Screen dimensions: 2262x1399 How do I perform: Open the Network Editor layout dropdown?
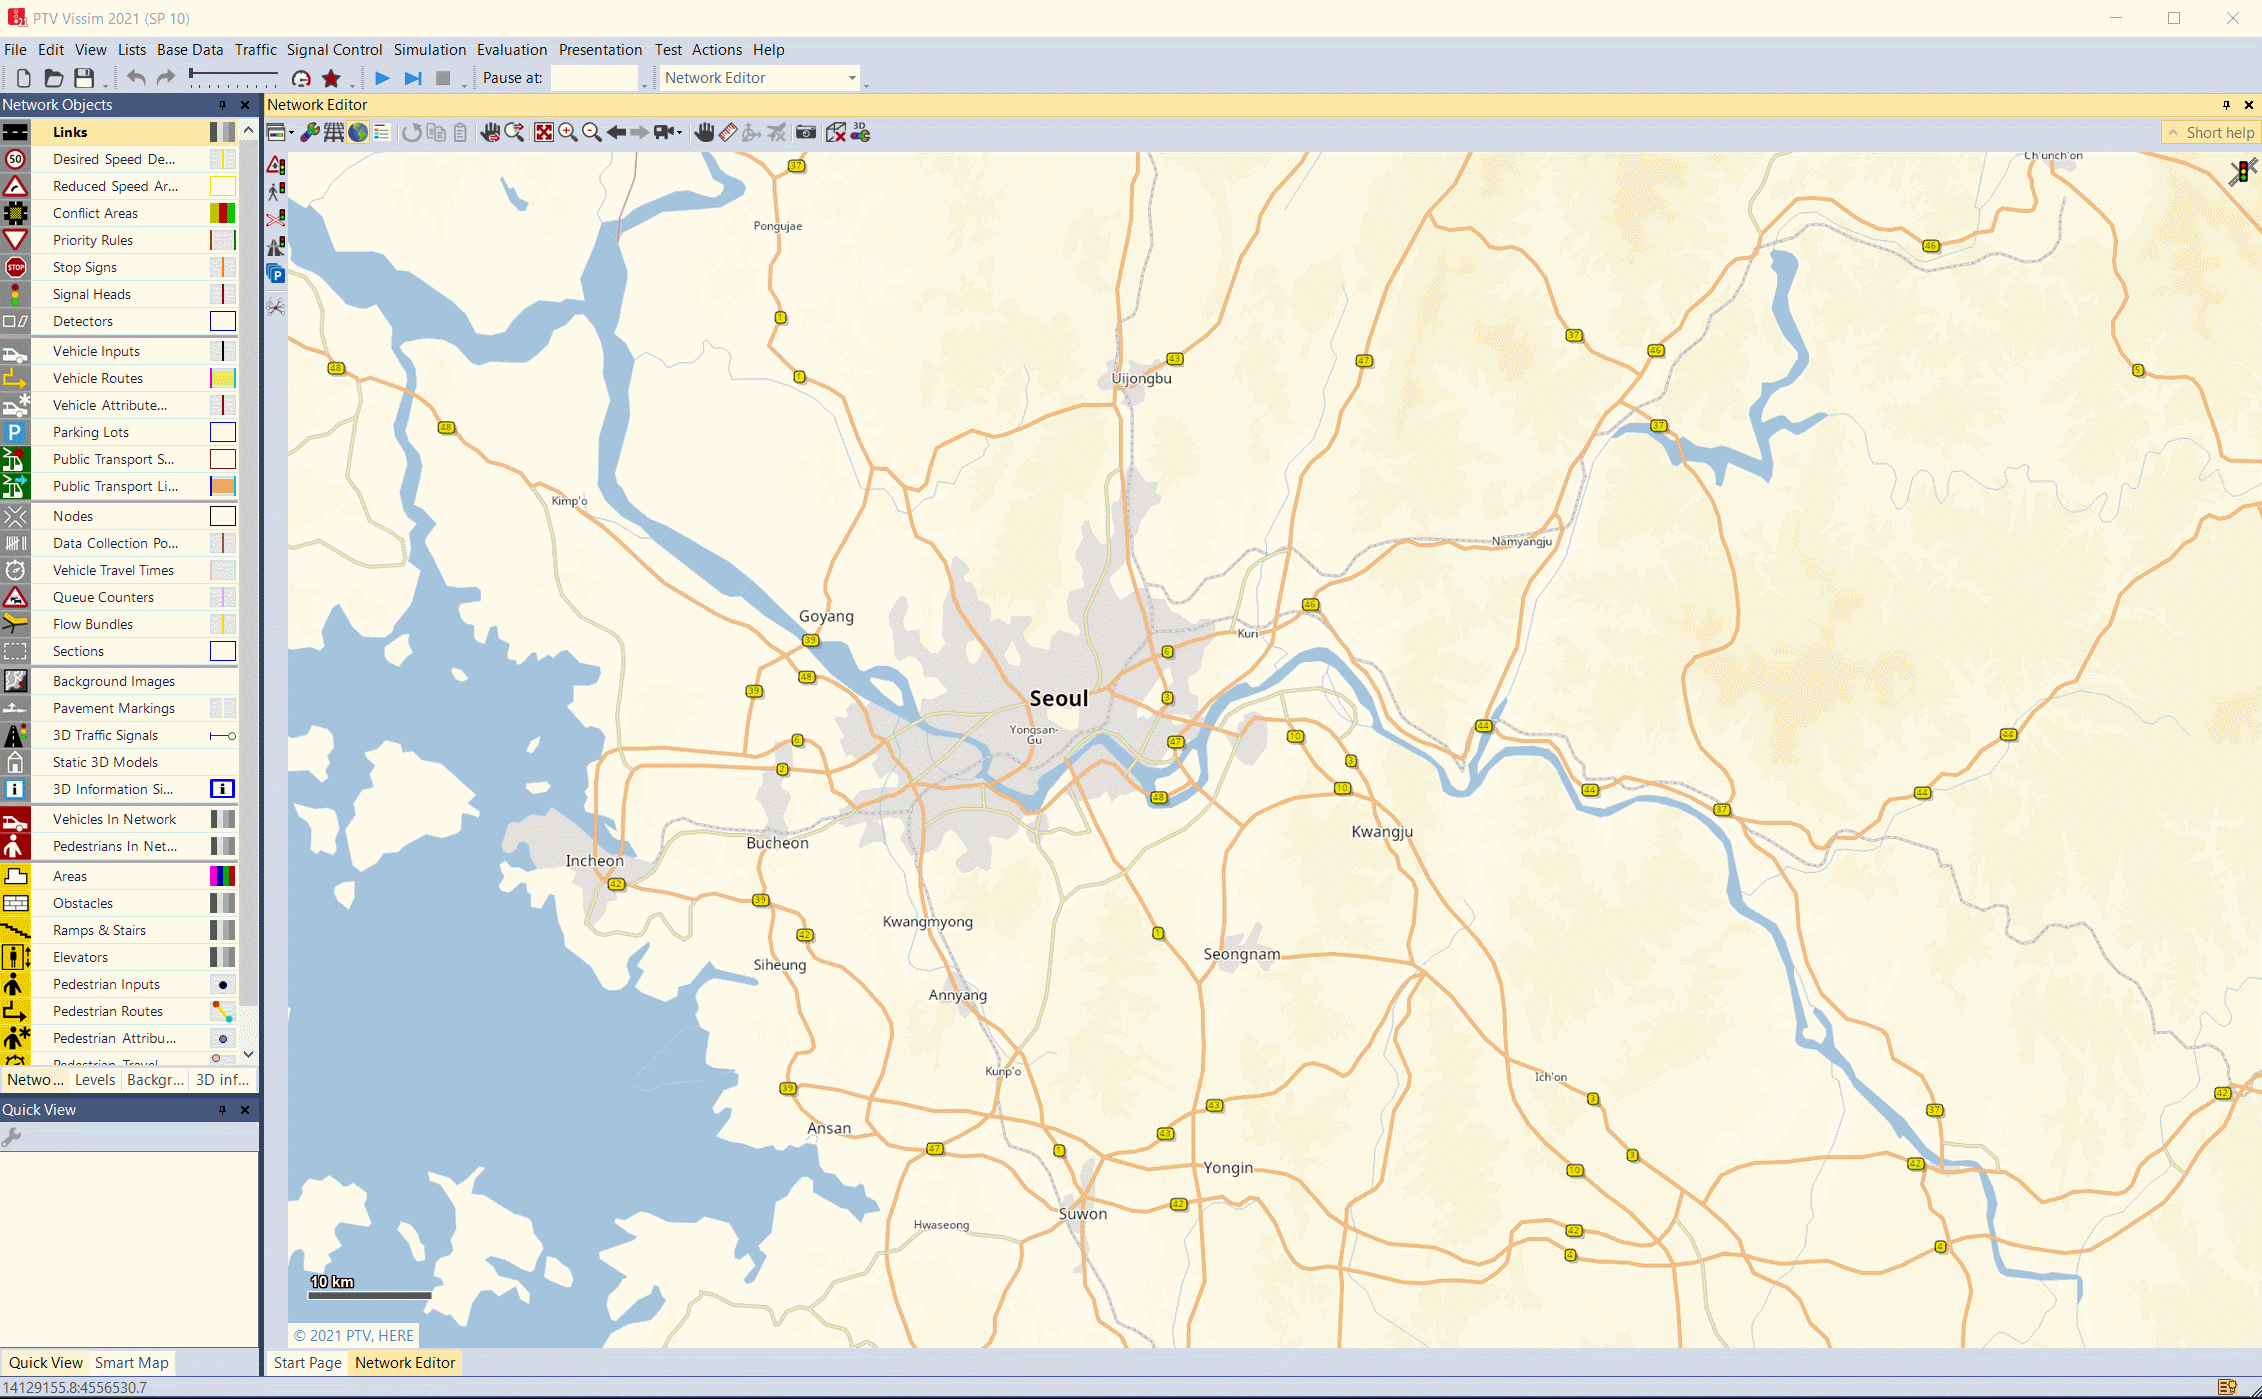pos(759,78)
